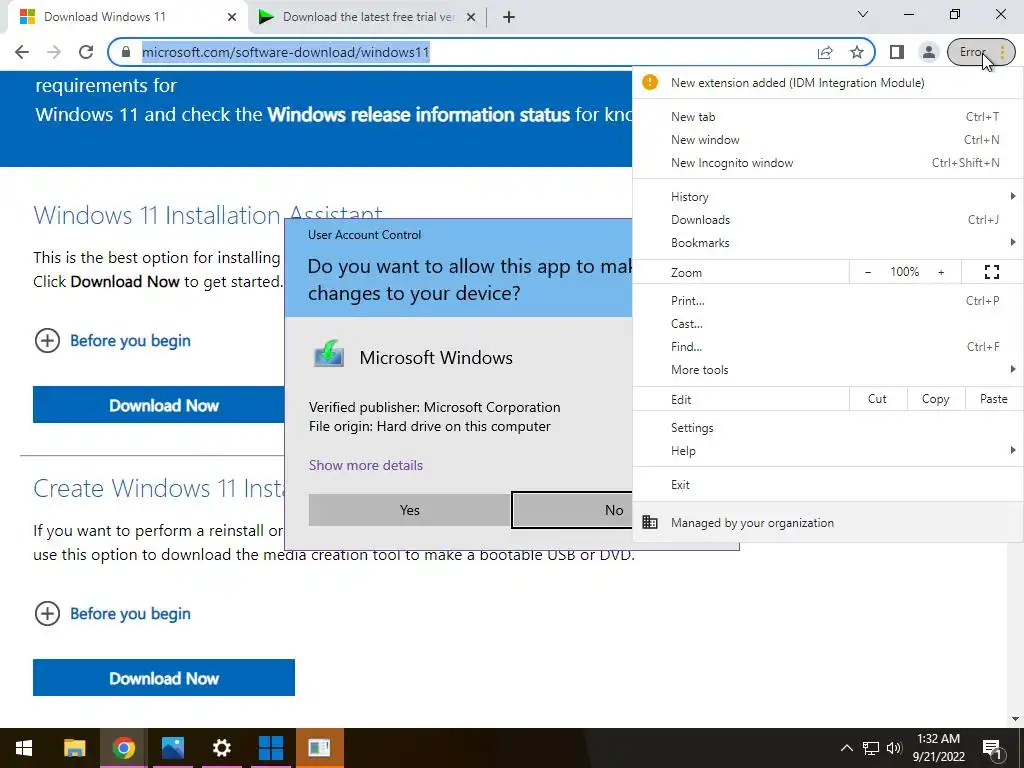Image resolution: width=1024 pixels, height=768 pixels.
Task: Download Now for installation media
Action: [164, 678]
